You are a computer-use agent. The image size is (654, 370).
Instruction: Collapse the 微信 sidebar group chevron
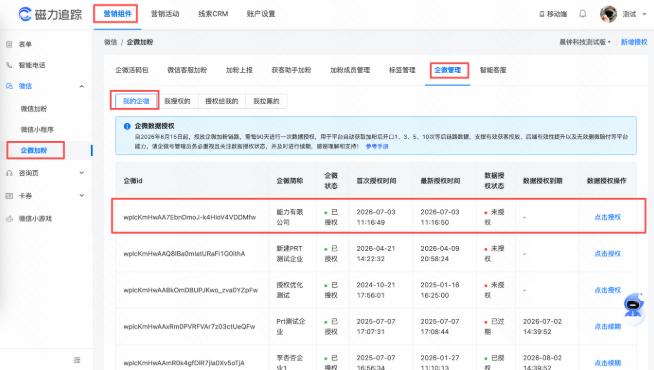(x=82, y=86)
